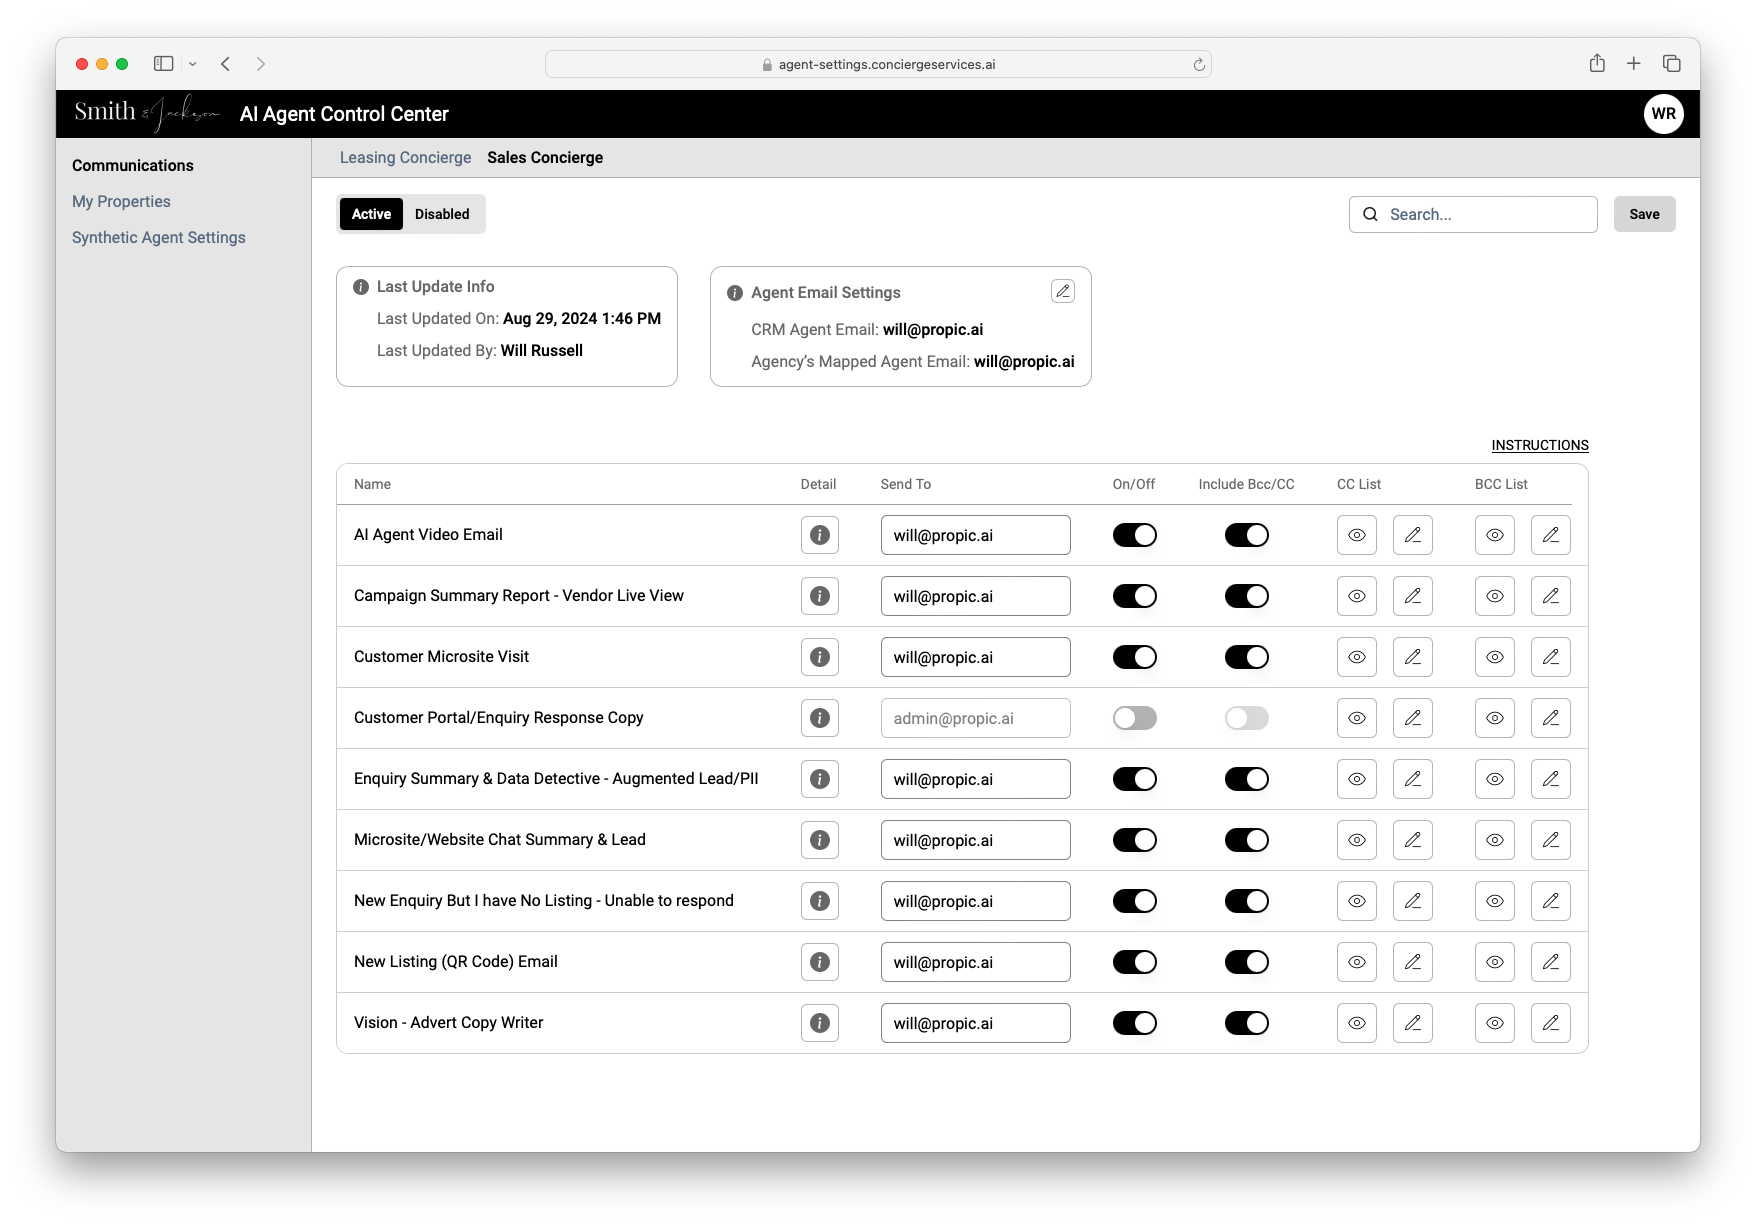The height and width of the screenshot is (1226, 1756).
Task: Open the INSTRUCTIONS link
Action: (1539, 445)
